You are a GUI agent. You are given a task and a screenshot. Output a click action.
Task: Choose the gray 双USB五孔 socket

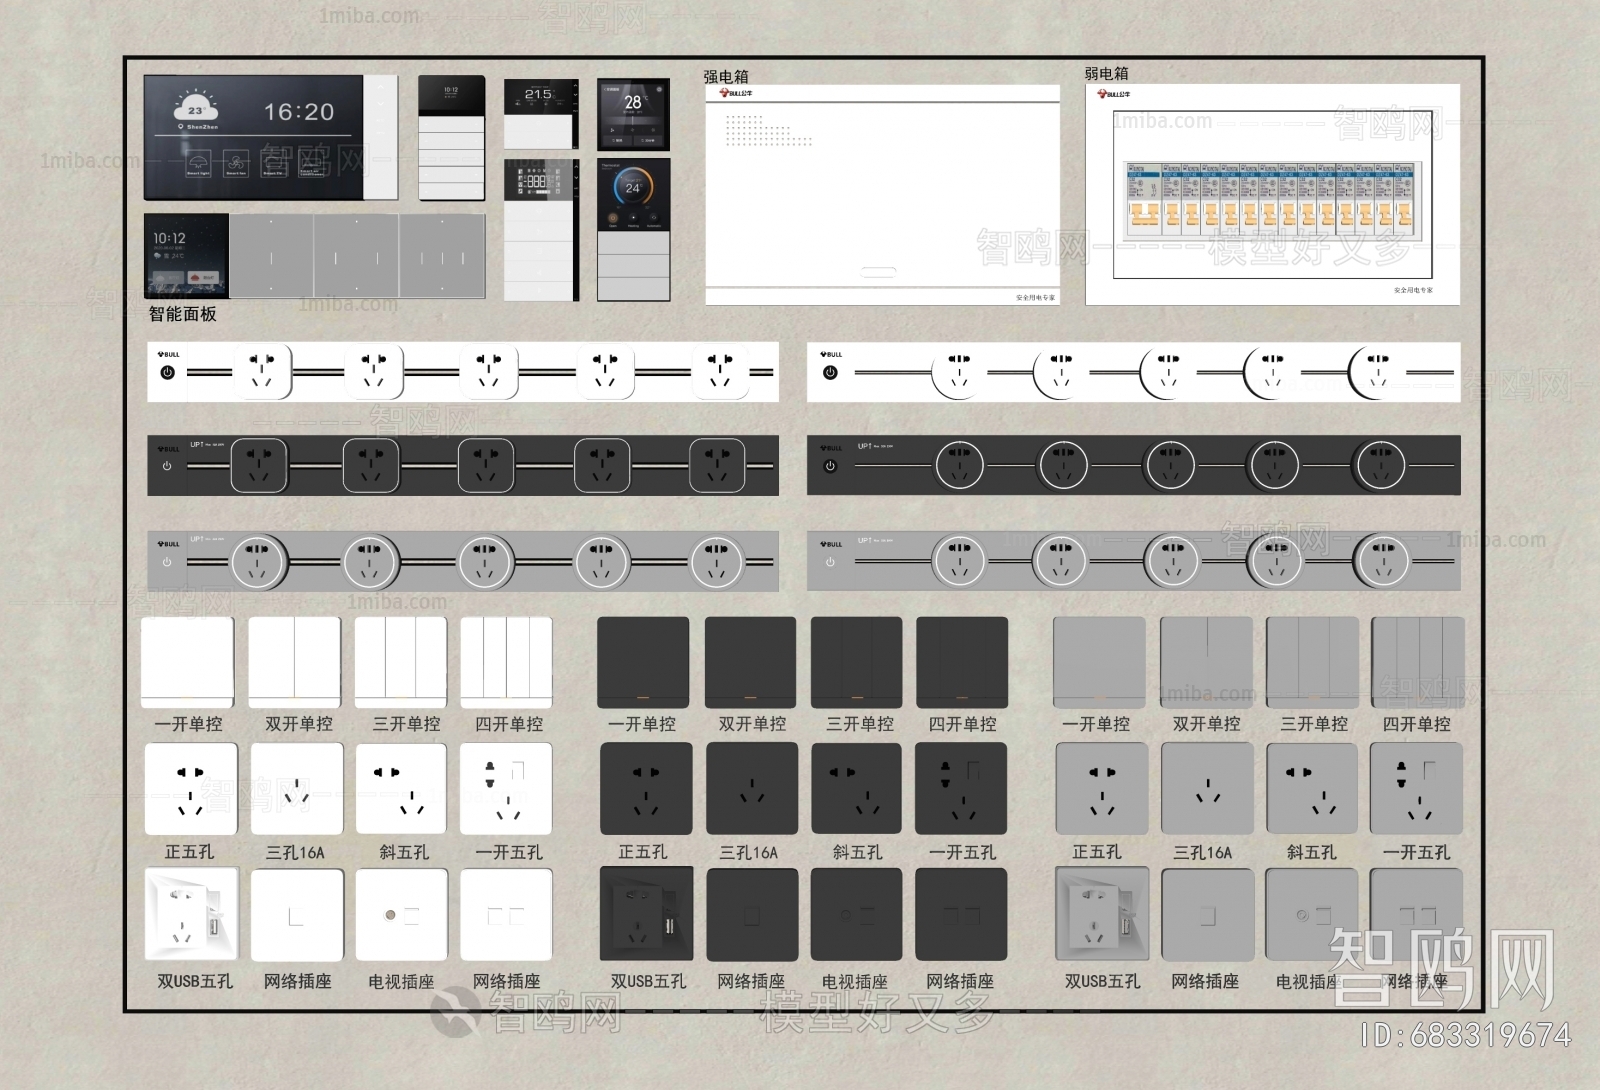[x=1102, y=914]
